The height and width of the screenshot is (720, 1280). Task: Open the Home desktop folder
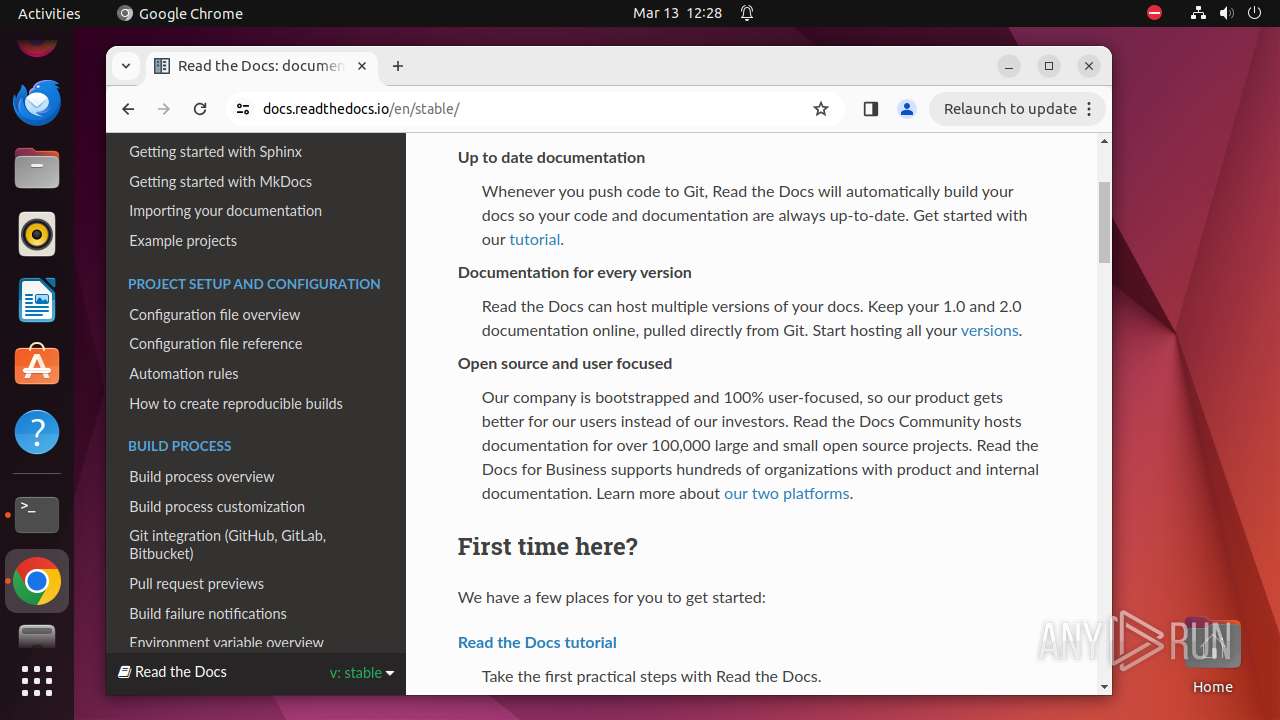coord(1212,656)
